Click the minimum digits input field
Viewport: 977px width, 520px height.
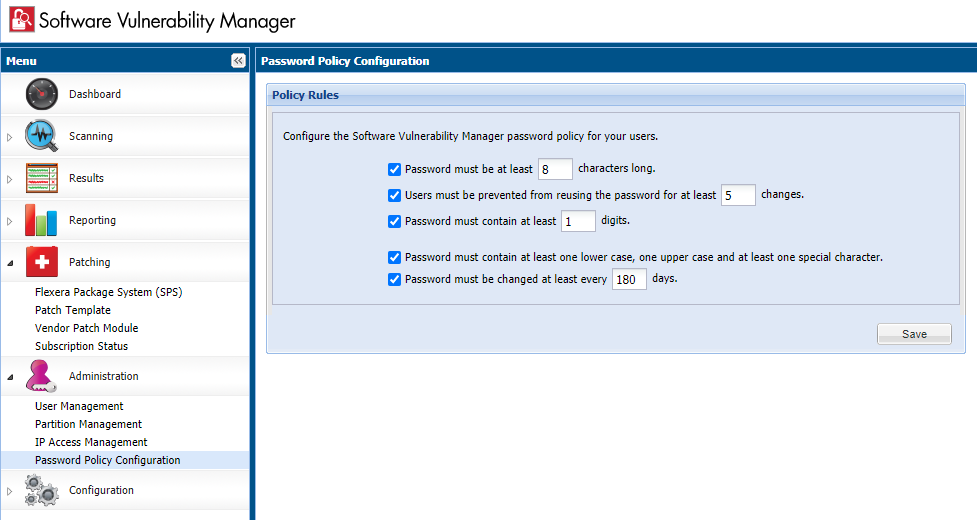[578, 221]
